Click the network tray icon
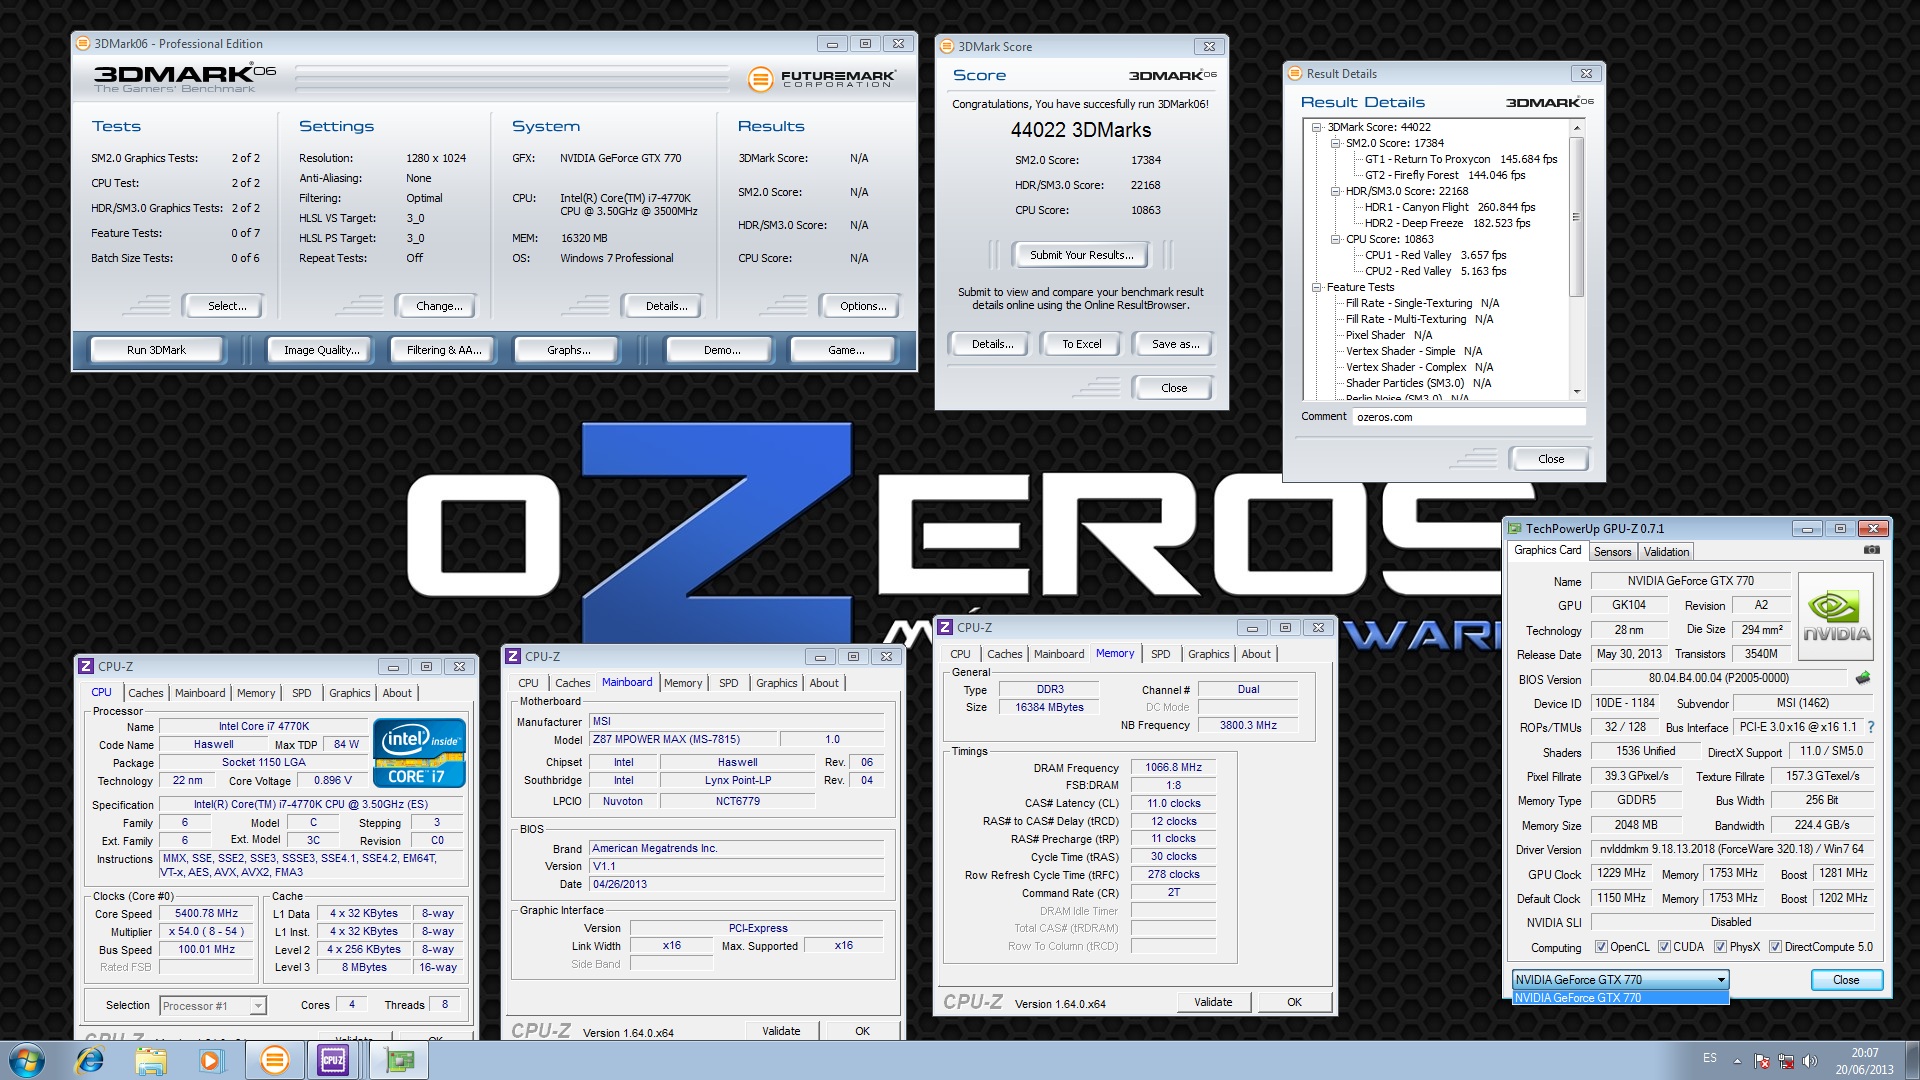Viewport: 1920px width, 1080px height. click(x=1785, y=1061)
